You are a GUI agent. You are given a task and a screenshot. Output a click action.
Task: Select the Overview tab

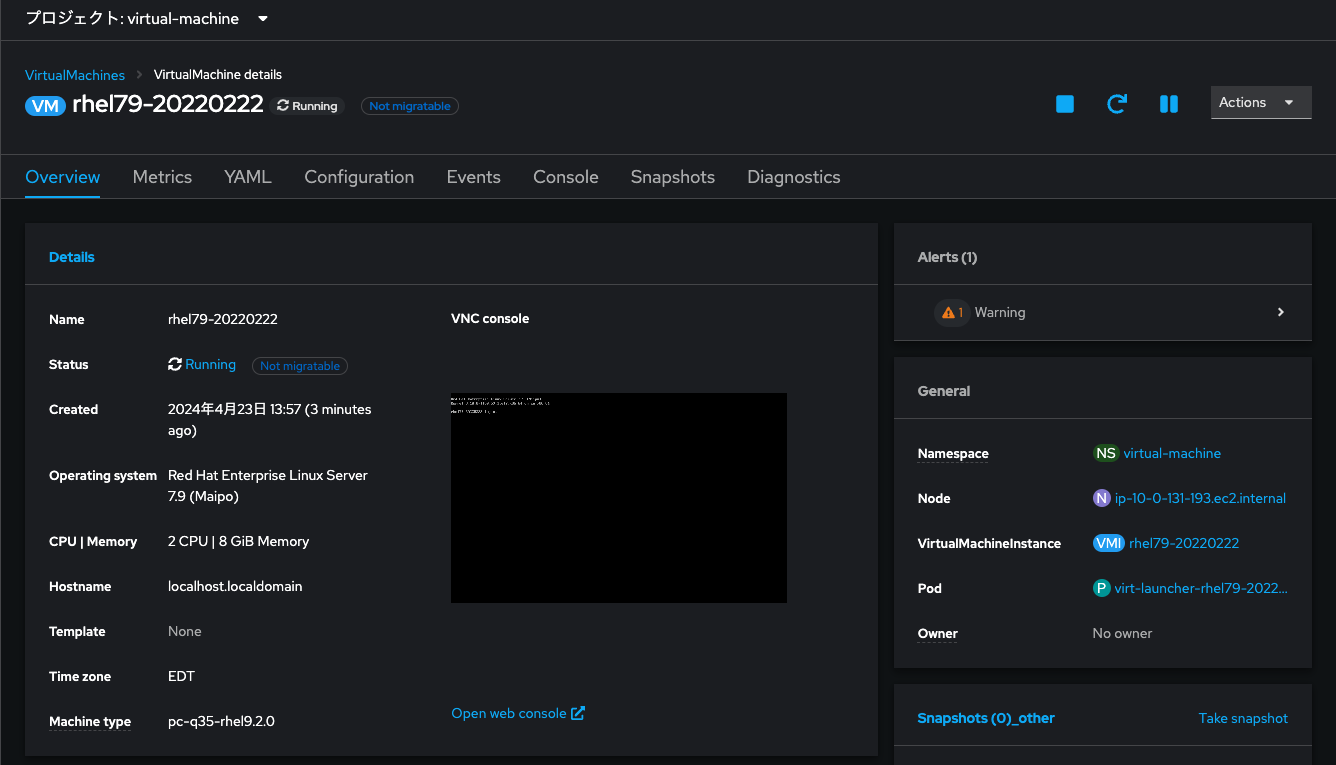[63, 177]
